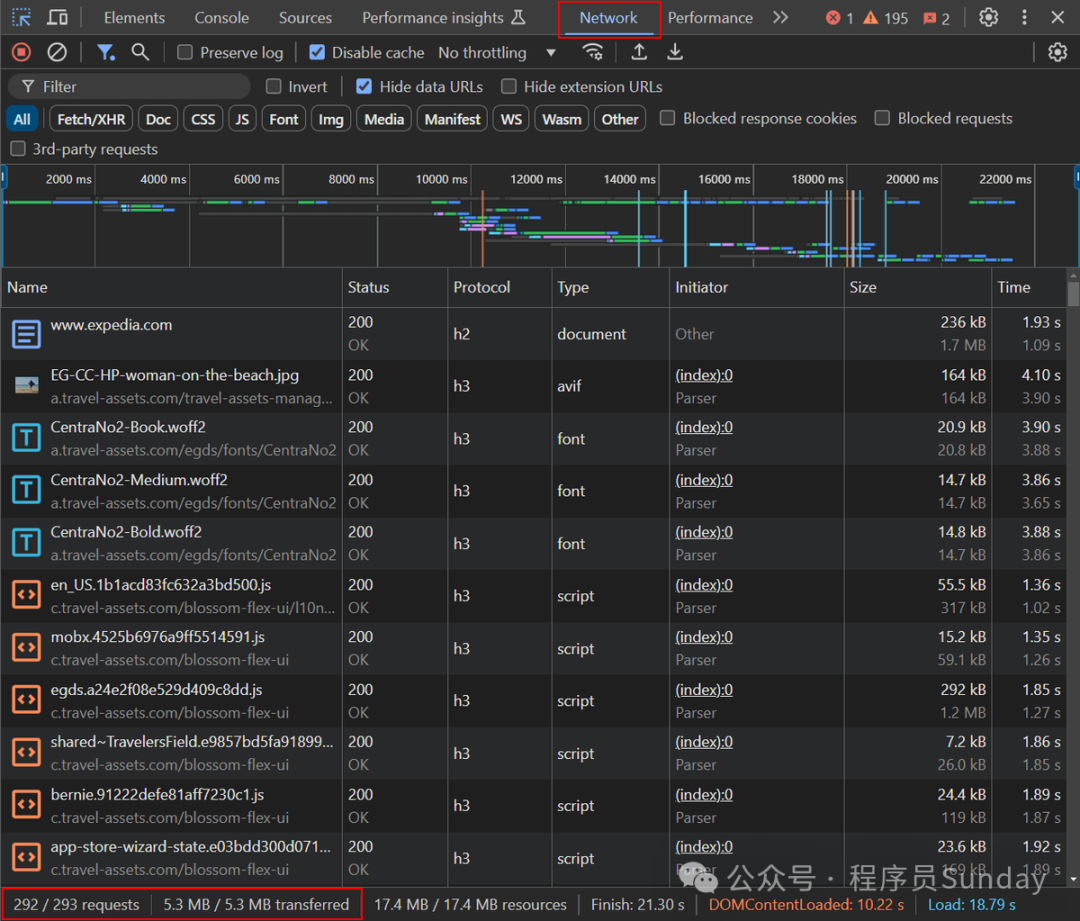The height and width of the screenshot is (921, 1080).
Task: Open Performance insights tab
Action: (444, 18)
